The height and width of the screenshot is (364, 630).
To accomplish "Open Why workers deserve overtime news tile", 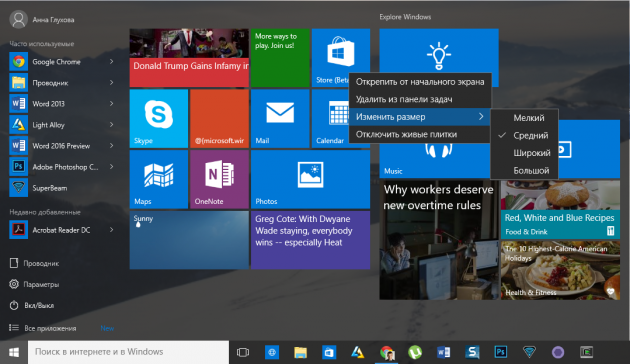I will click(439, 240).
